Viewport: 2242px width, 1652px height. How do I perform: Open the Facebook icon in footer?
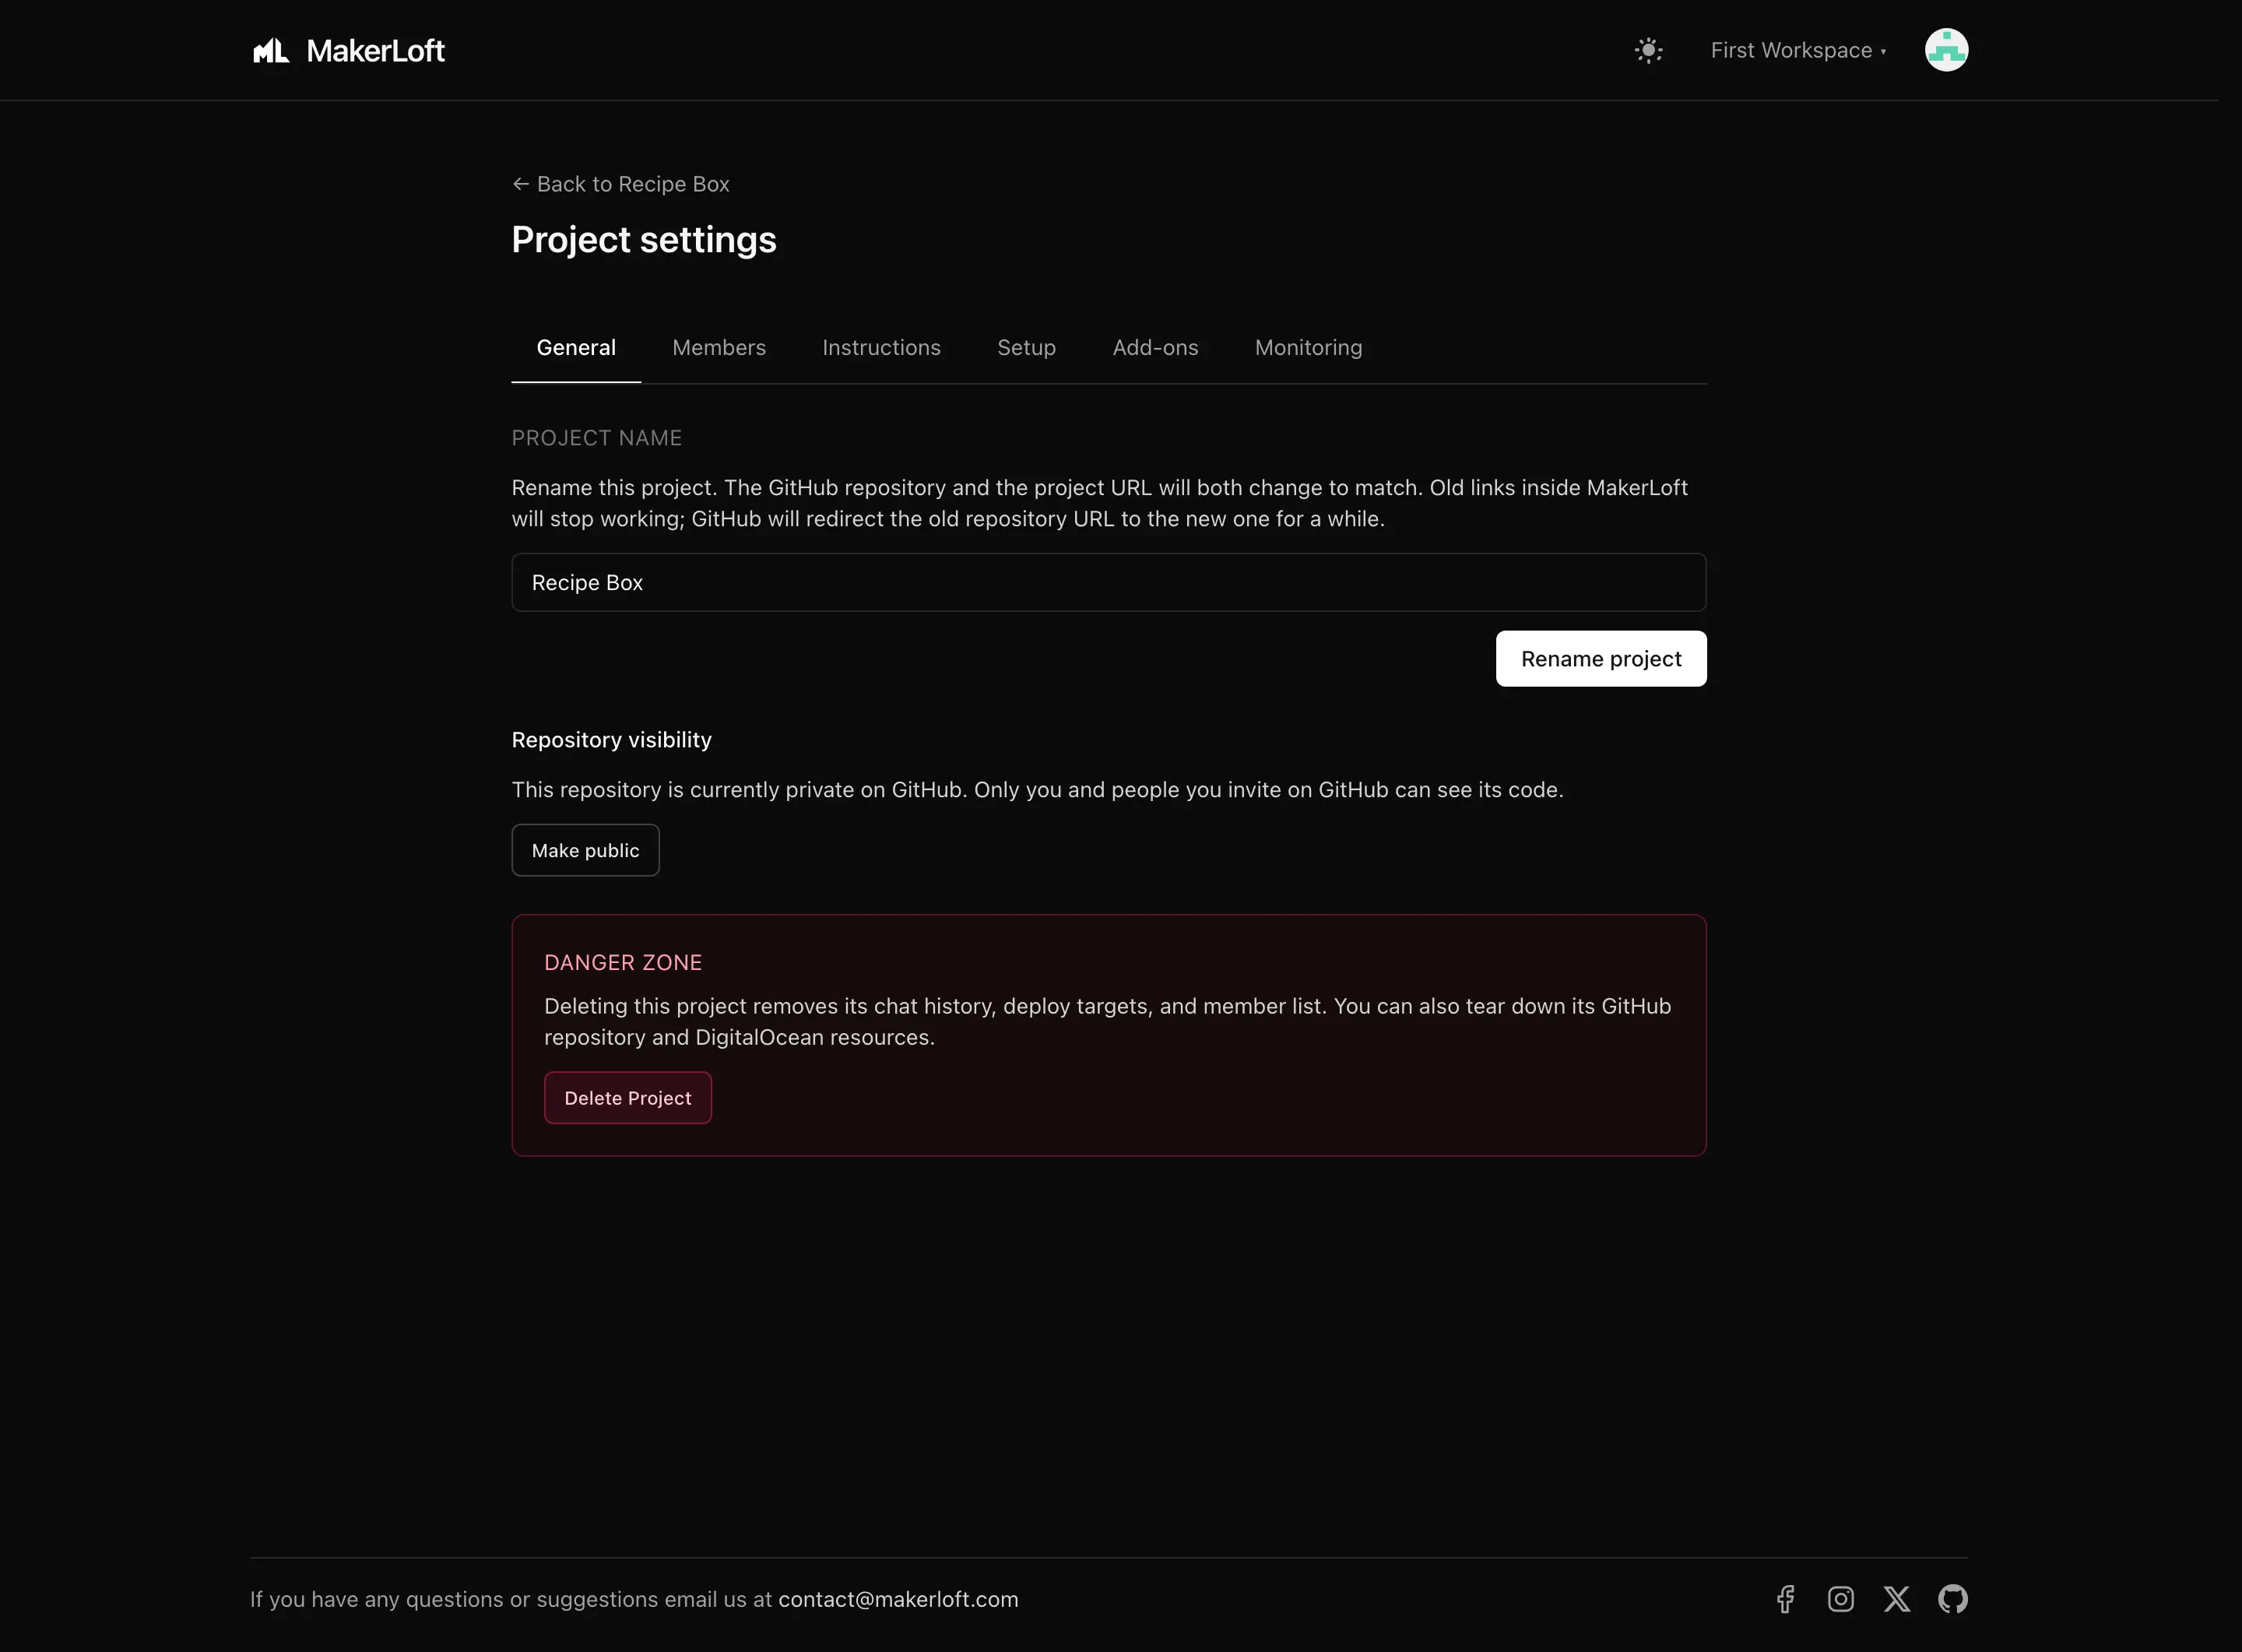[x=1785, y=1598]
